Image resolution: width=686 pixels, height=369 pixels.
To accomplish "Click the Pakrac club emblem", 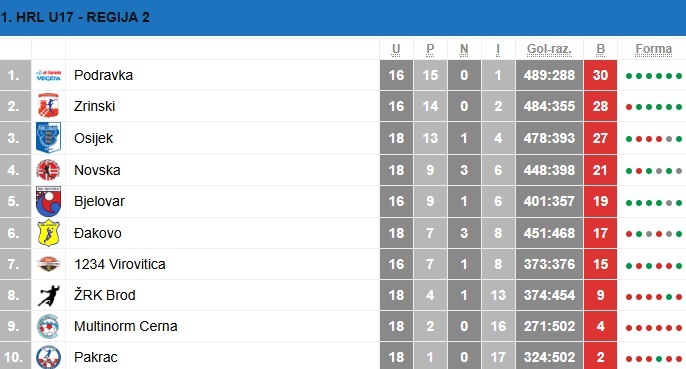I will (x=48, y=357).
